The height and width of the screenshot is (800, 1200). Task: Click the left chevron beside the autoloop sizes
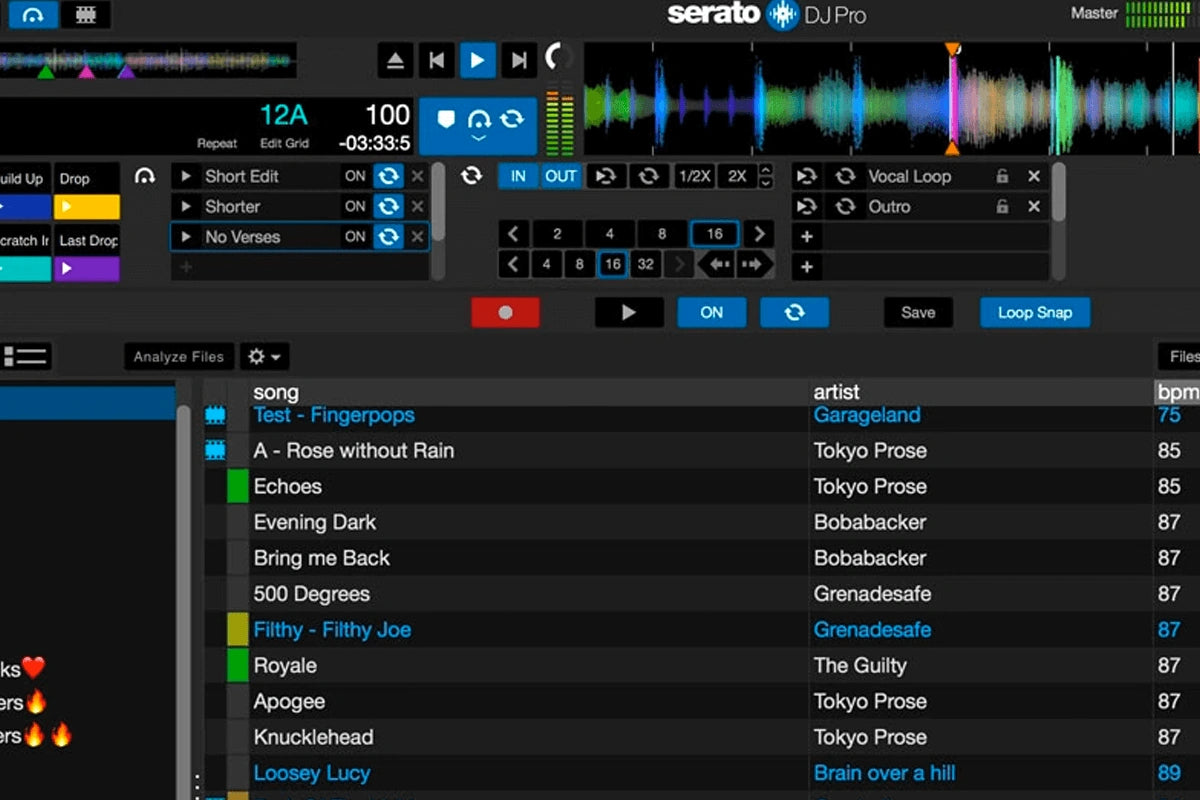[513, 233]
